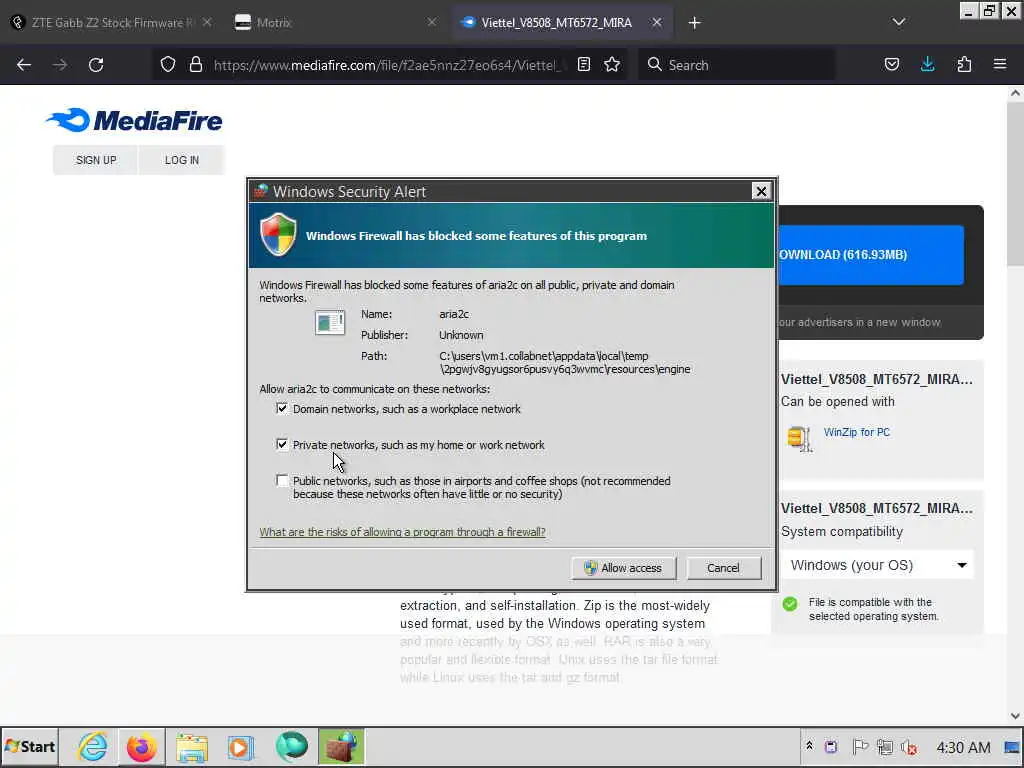1024x768 pixels.
Task: Open Firefox application hamburger menu
Action: click(1000, 65)
